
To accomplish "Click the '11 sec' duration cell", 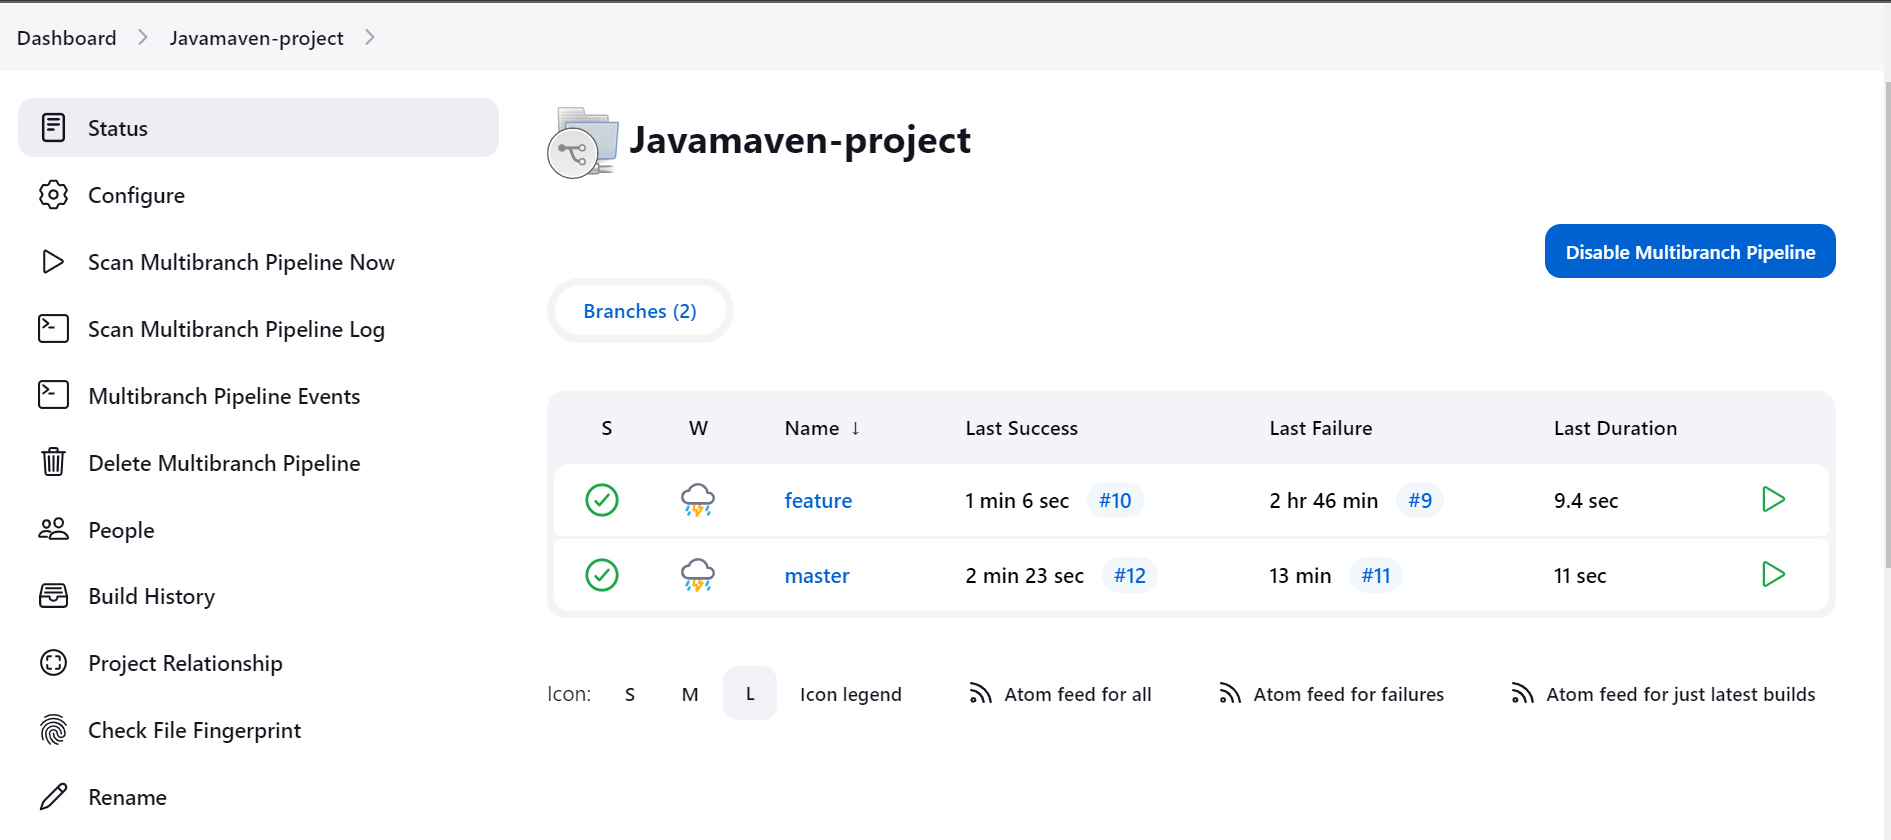I will (1580, 575).
